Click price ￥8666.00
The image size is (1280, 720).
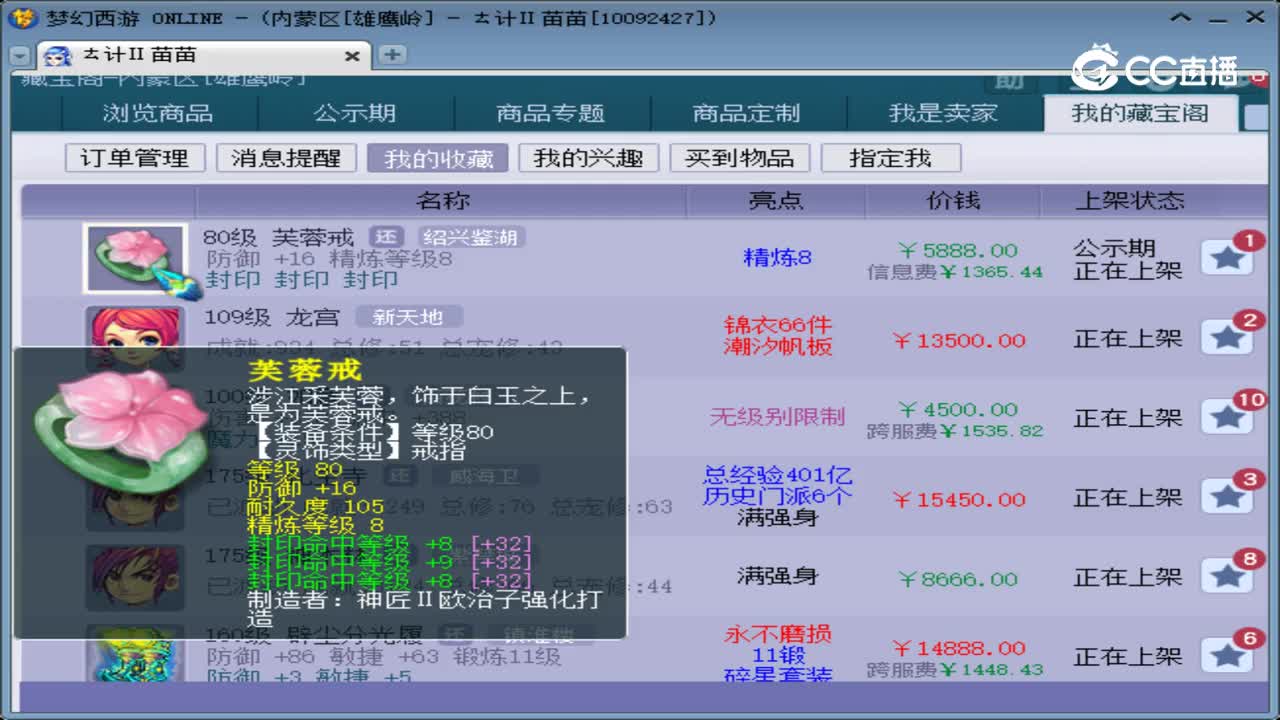(957, 579)
